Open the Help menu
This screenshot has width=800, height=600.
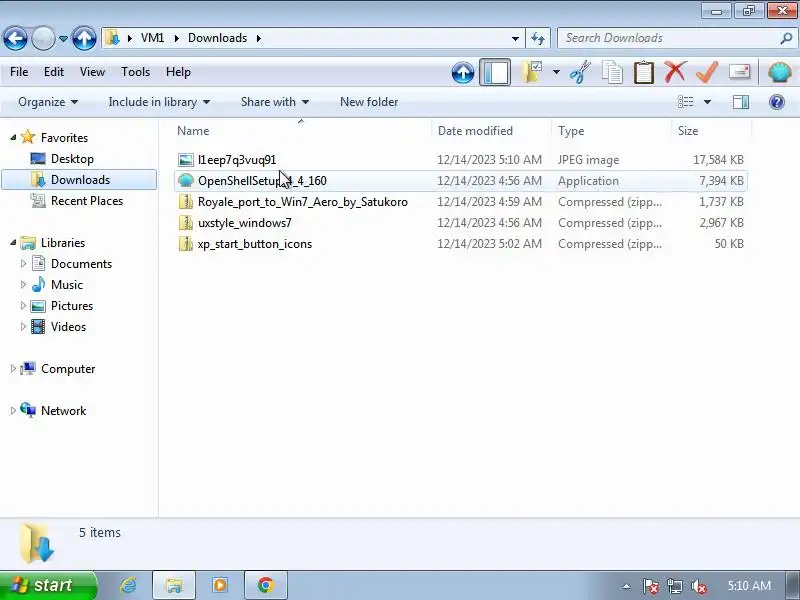(178, 72)
